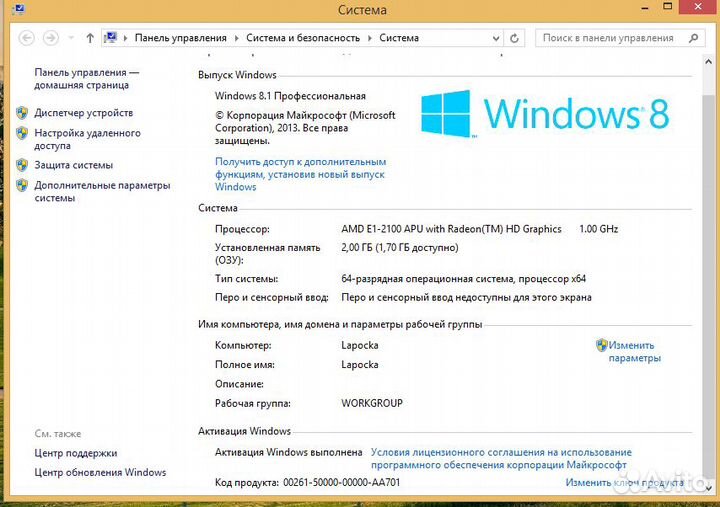Expand the arrow before 'Система и безопасность' breadcrumb
This screenshot has width=720, height=507.
pyautogui.click(x=236, y=38)
